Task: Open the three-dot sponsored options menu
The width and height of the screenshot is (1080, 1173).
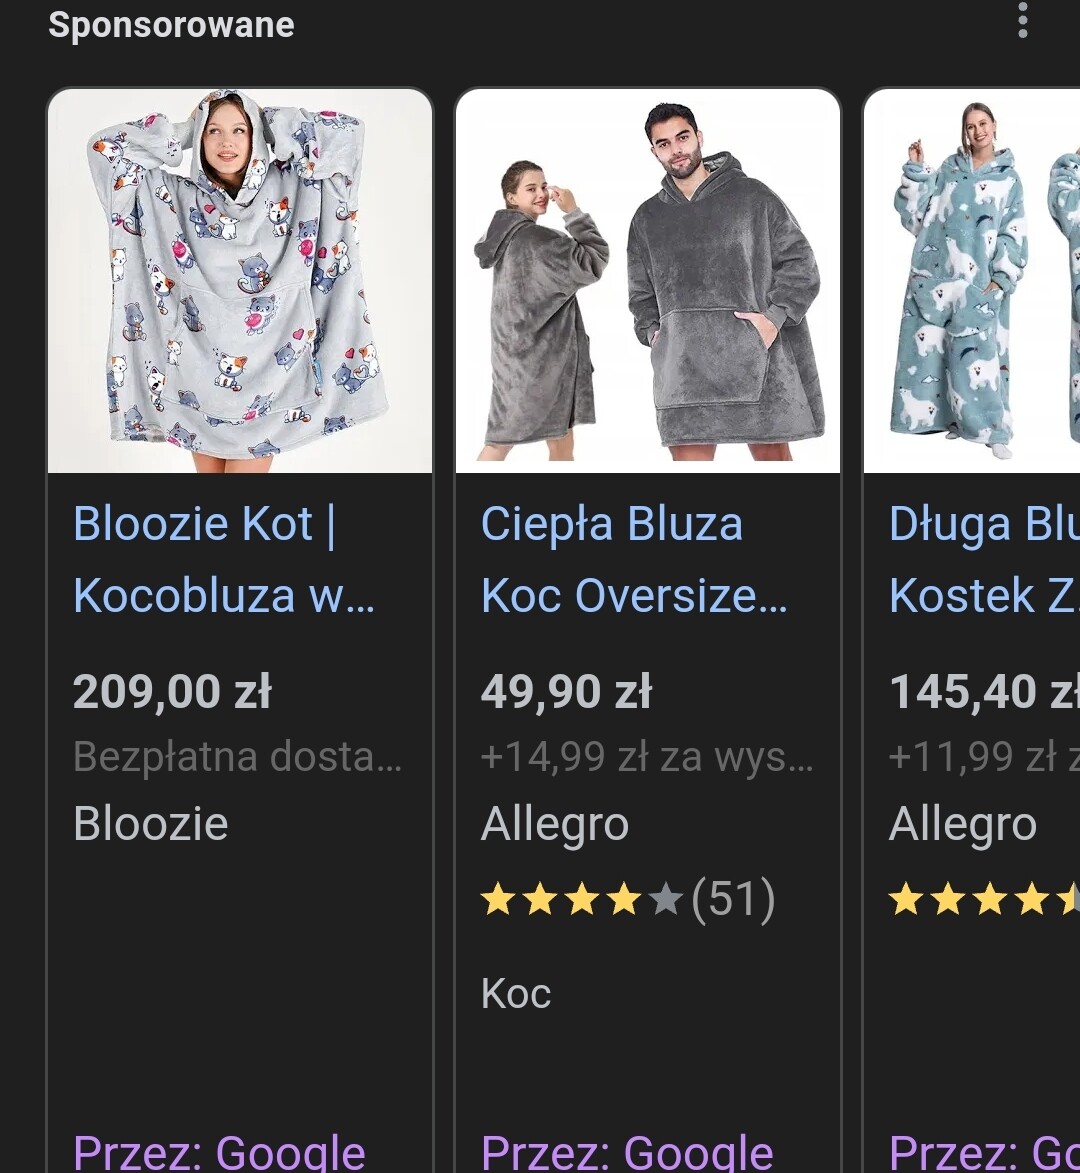Action: pyautogui.click(x=1022, y=20)
